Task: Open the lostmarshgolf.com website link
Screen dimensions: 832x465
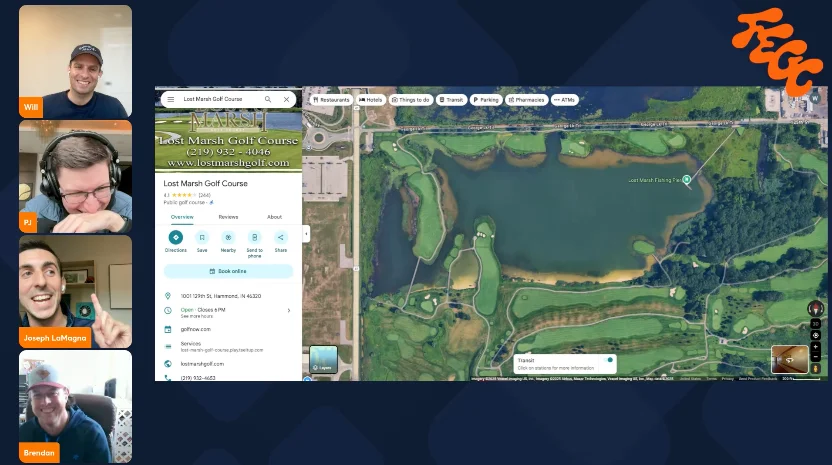Action: click(x=202, y=364)
